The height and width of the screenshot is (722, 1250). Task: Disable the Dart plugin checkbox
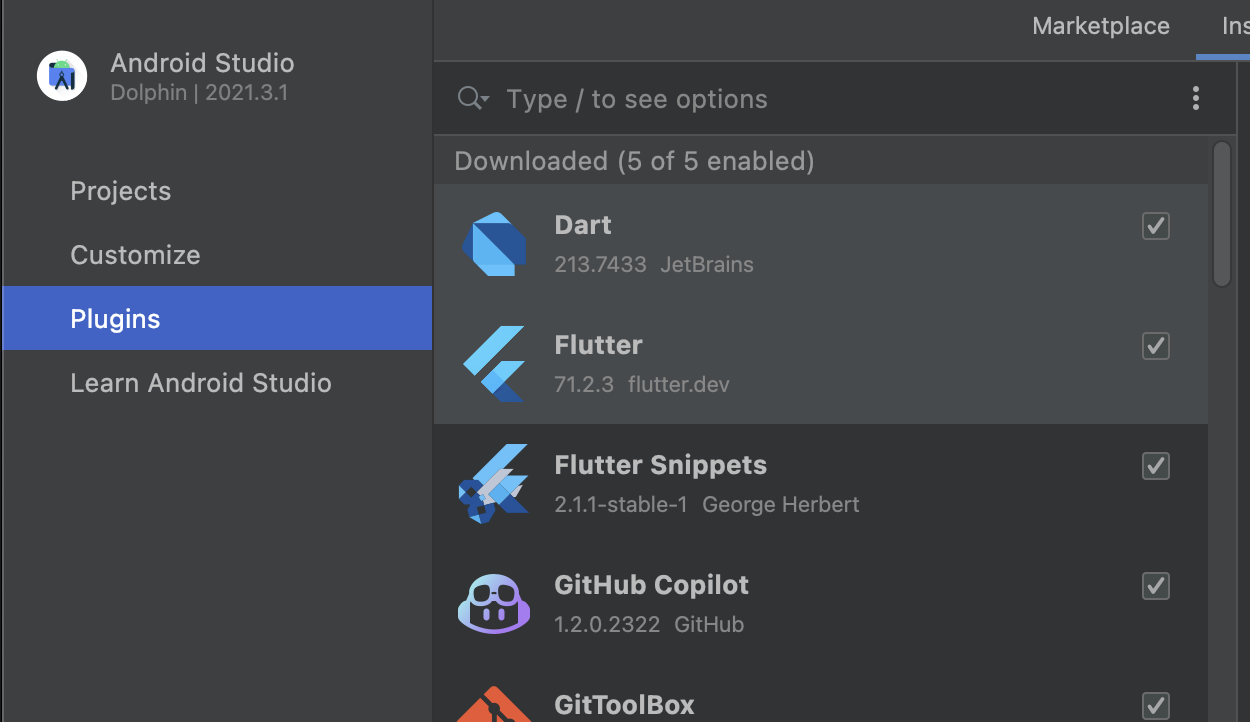[x=1156, y=226]
